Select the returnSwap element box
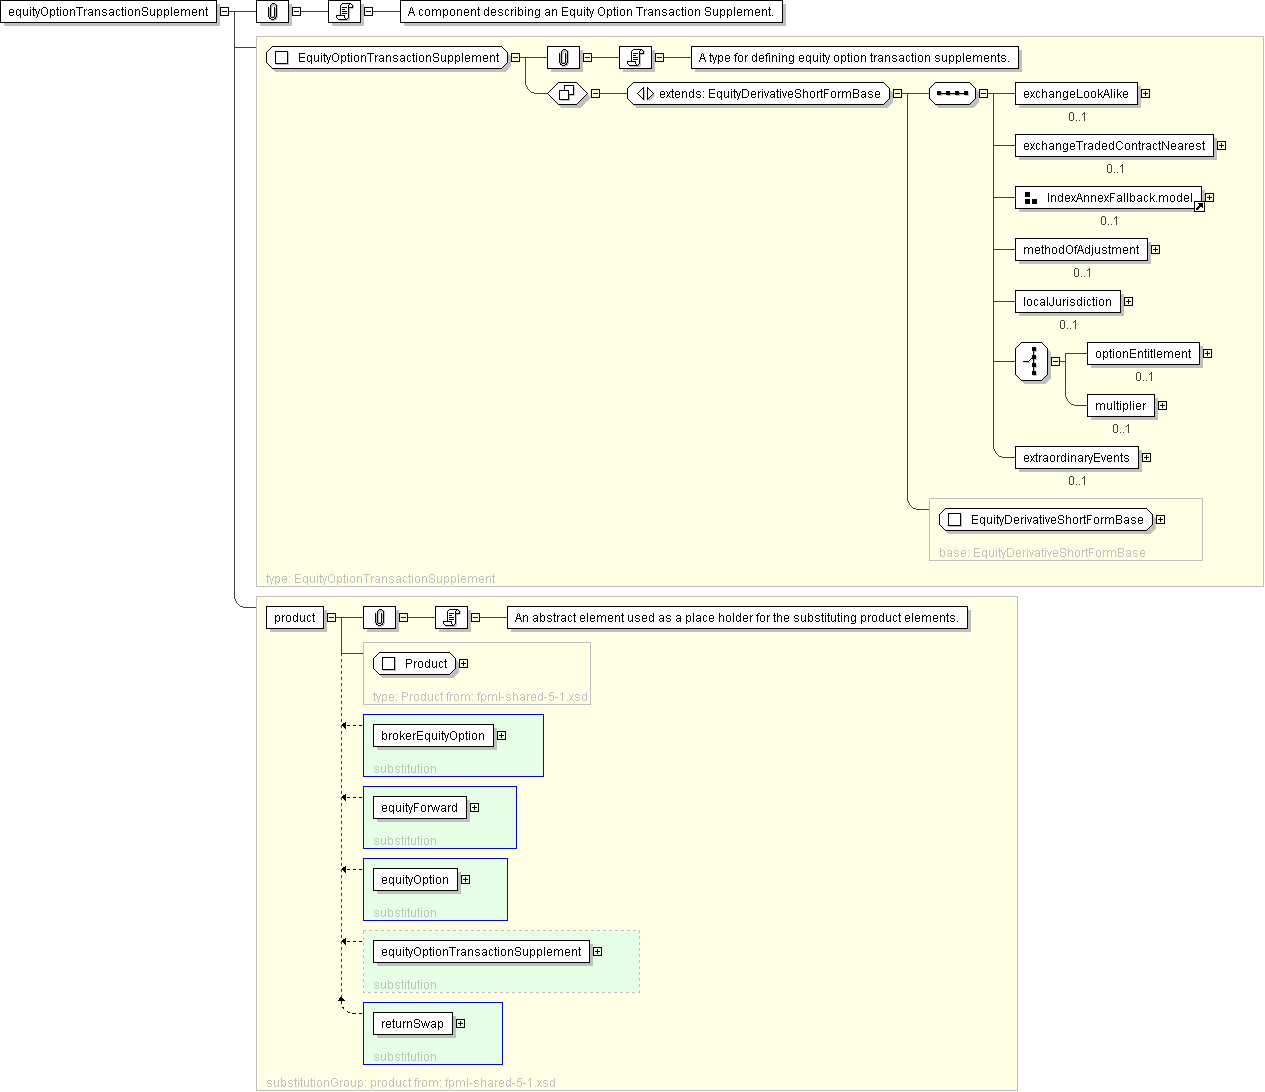The image size is (1265, 1092). (x=412, y=1024)
